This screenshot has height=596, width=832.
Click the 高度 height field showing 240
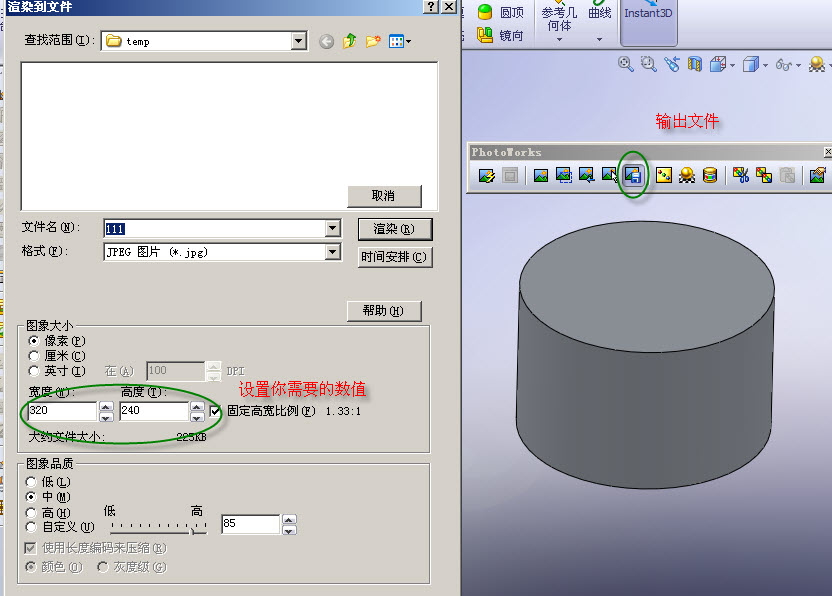pos(154,411)
